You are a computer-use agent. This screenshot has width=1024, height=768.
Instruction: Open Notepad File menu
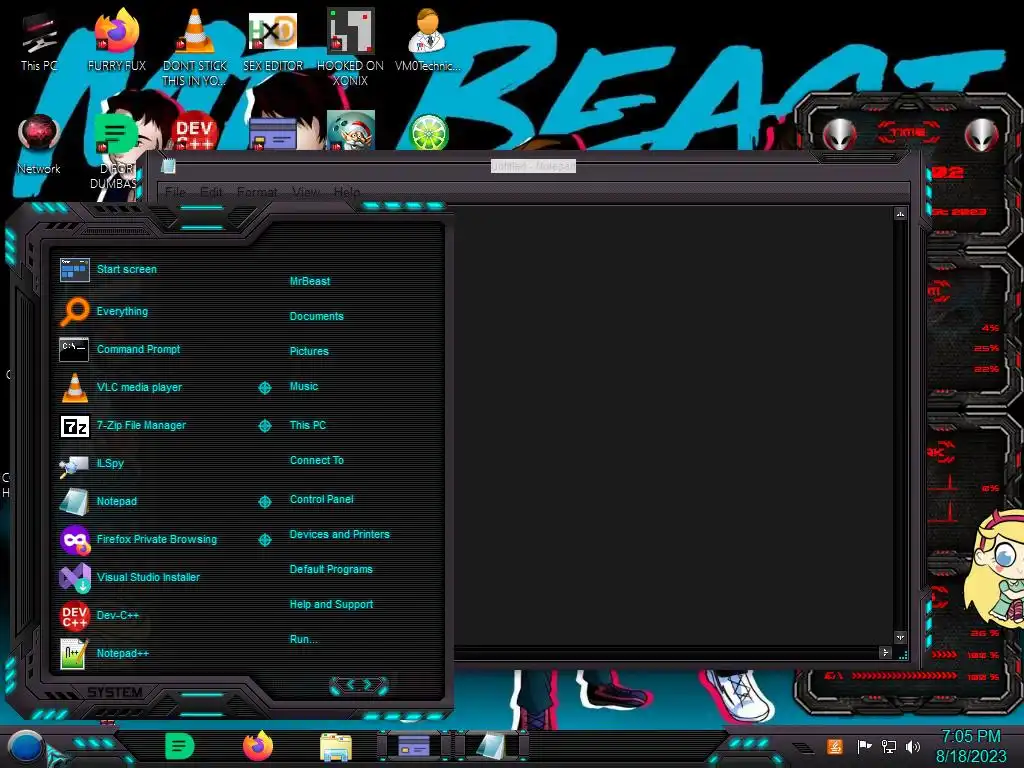tap(175, 192)
